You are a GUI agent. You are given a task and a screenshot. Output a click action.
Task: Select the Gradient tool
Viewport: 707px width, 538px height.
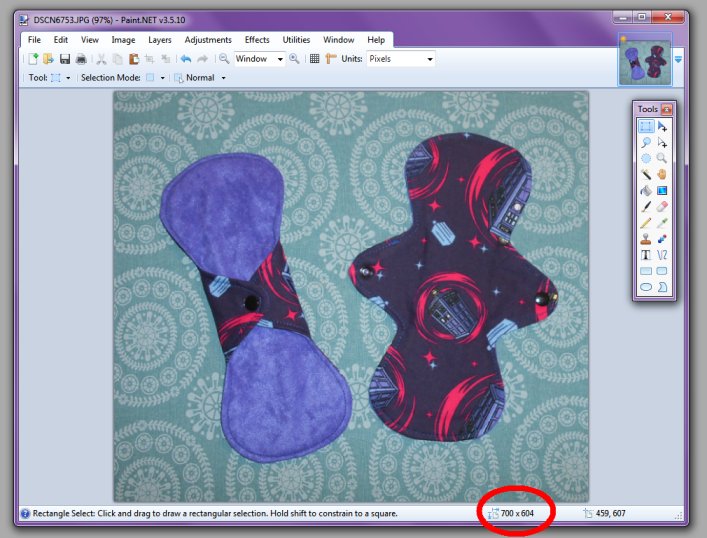click(x=662, y=190)
